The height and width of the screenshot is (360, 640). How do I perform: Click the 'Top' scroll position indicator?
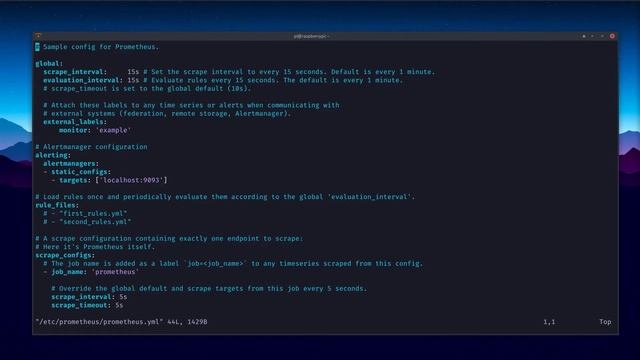605,322
